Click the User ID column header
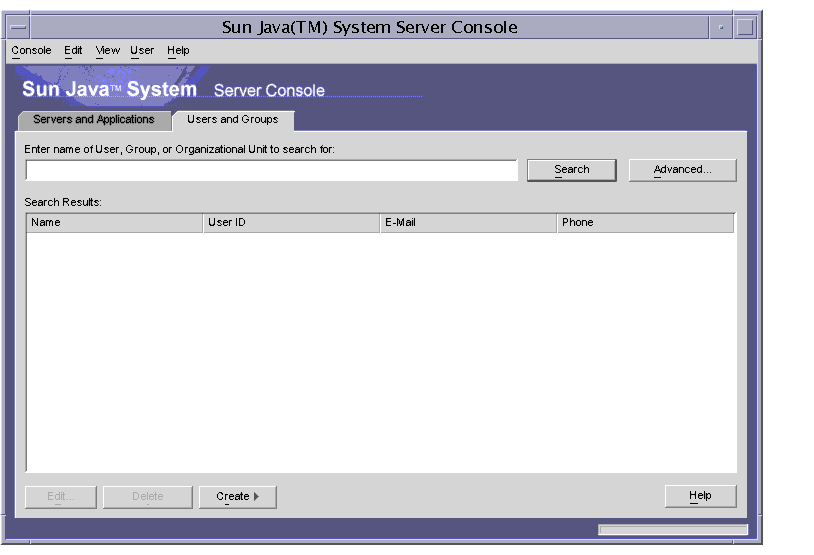This screenshot has width=814, height=555. (x=291, y=223)
